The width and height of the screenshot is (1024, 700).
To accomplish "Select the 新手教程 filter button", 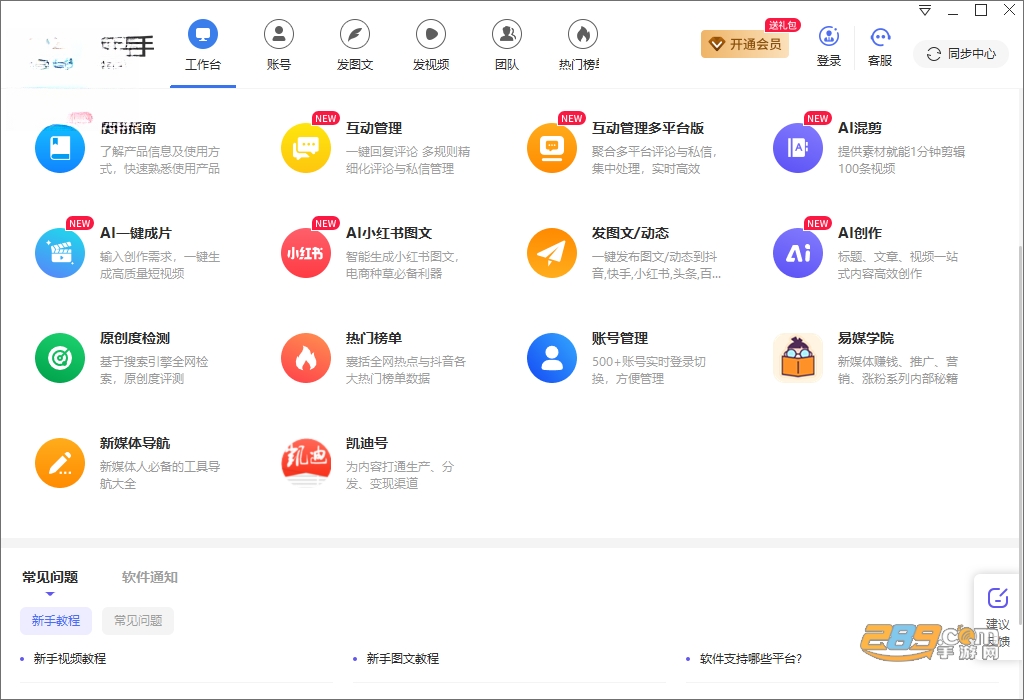I will click(x=56, y=620).
